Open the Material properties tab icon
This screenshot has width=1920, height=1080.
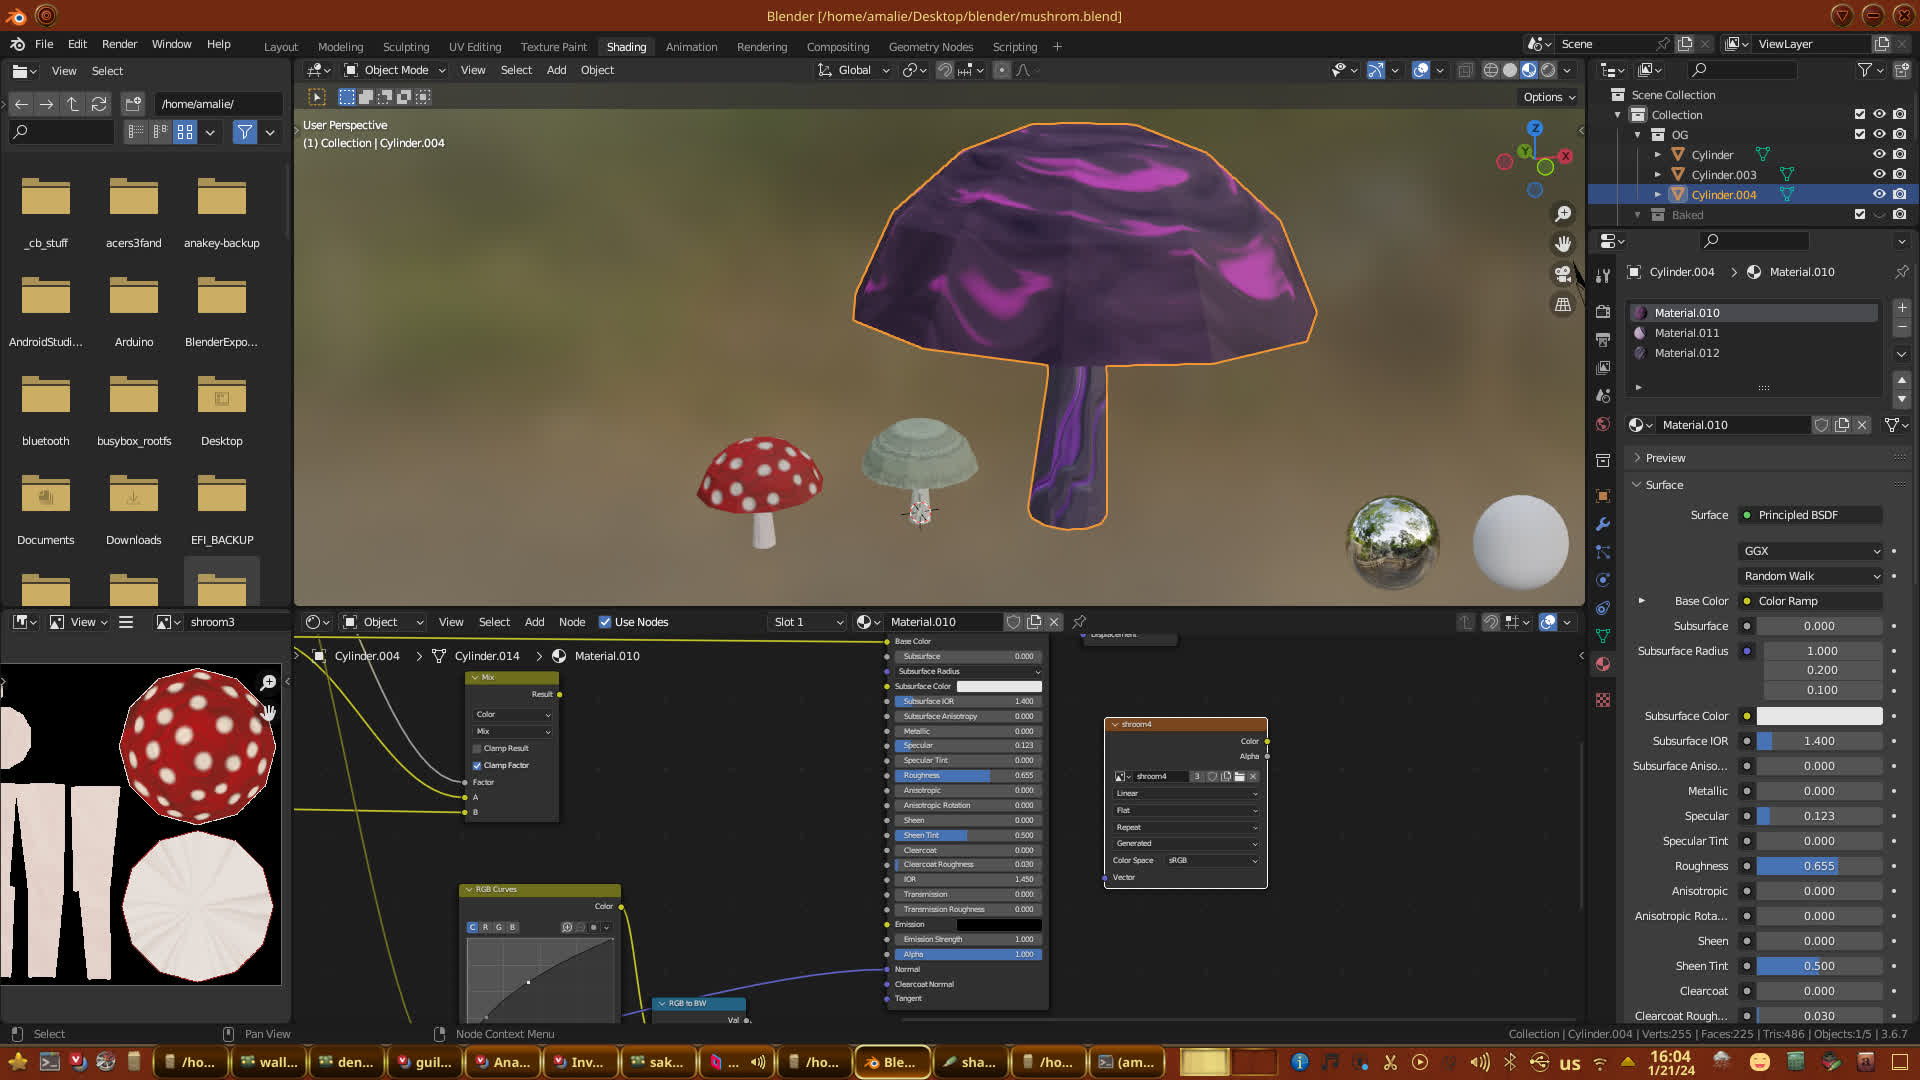coord(1603,664)
